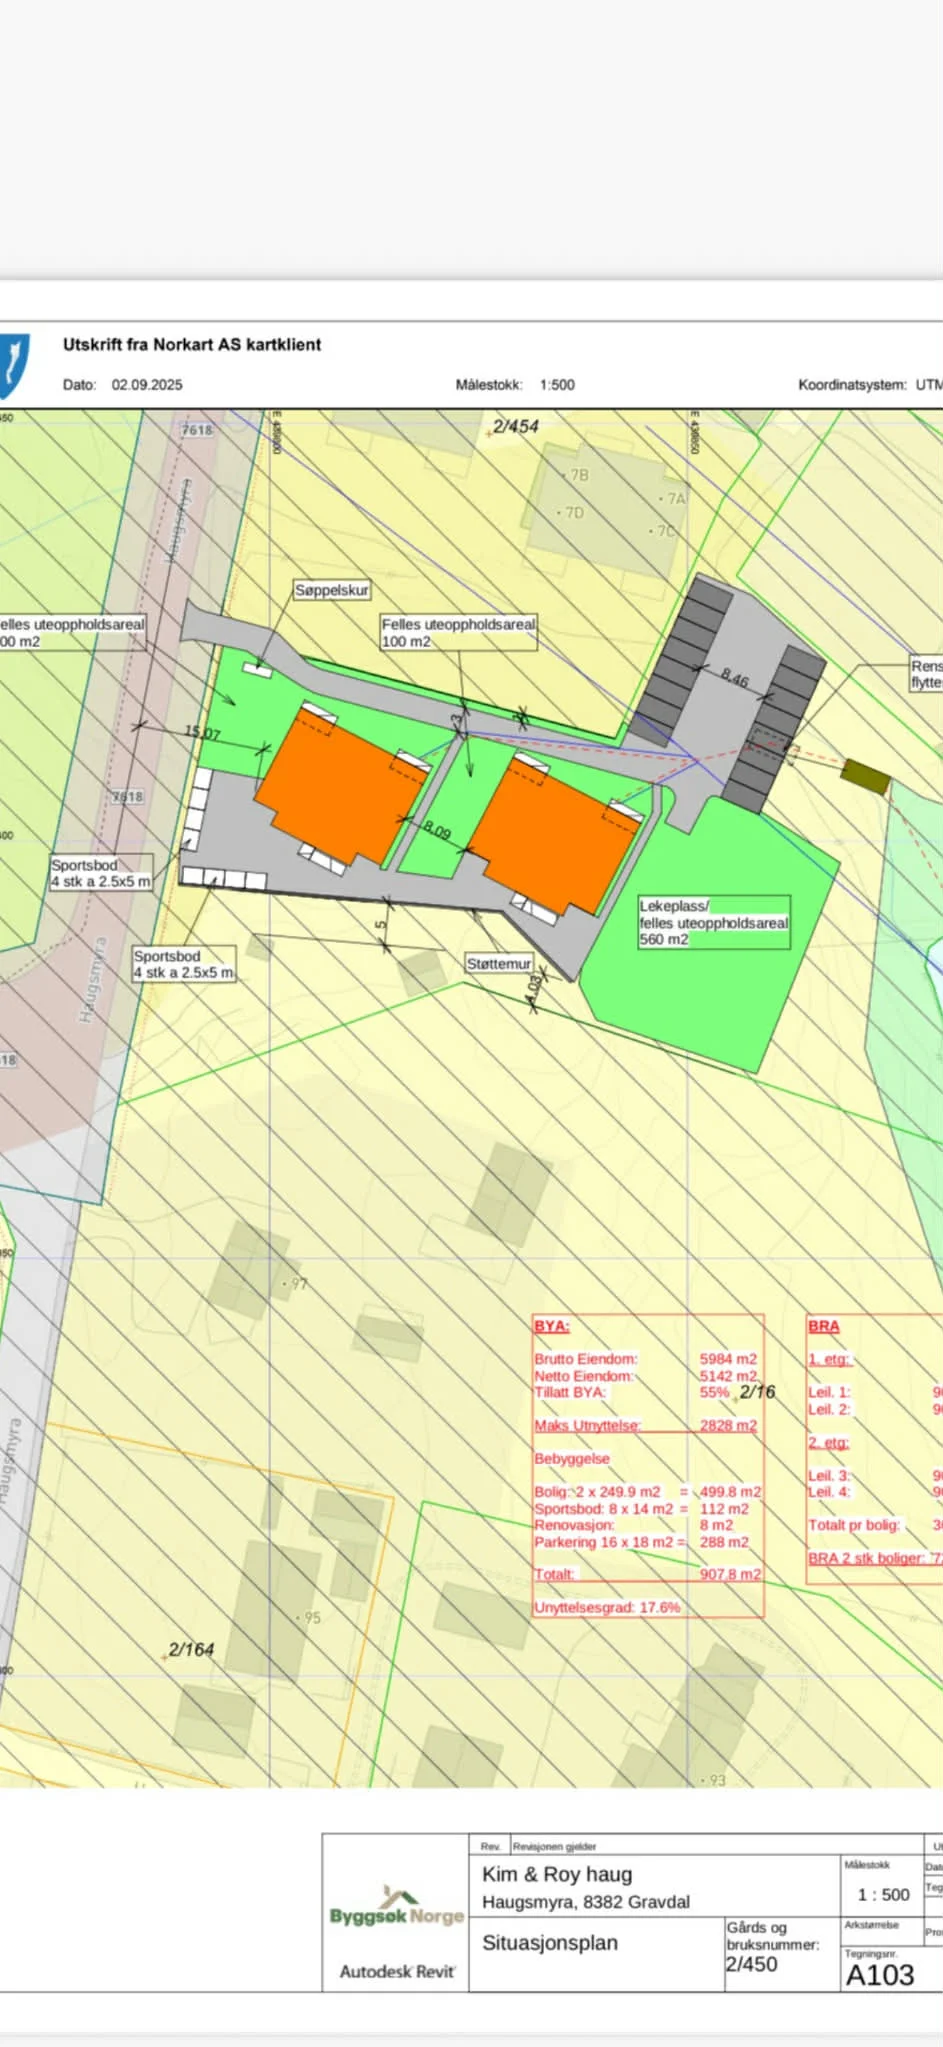Click the 'Koordinatsystem:' label
943x2047 pixels.
tap(852, 385)
